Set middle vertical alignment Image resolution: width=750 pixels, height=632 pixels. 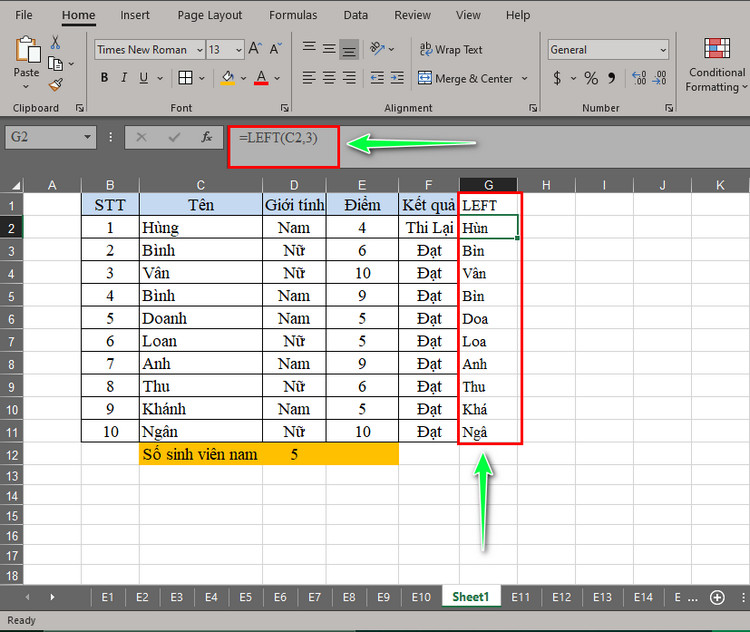tap(329, 49)
